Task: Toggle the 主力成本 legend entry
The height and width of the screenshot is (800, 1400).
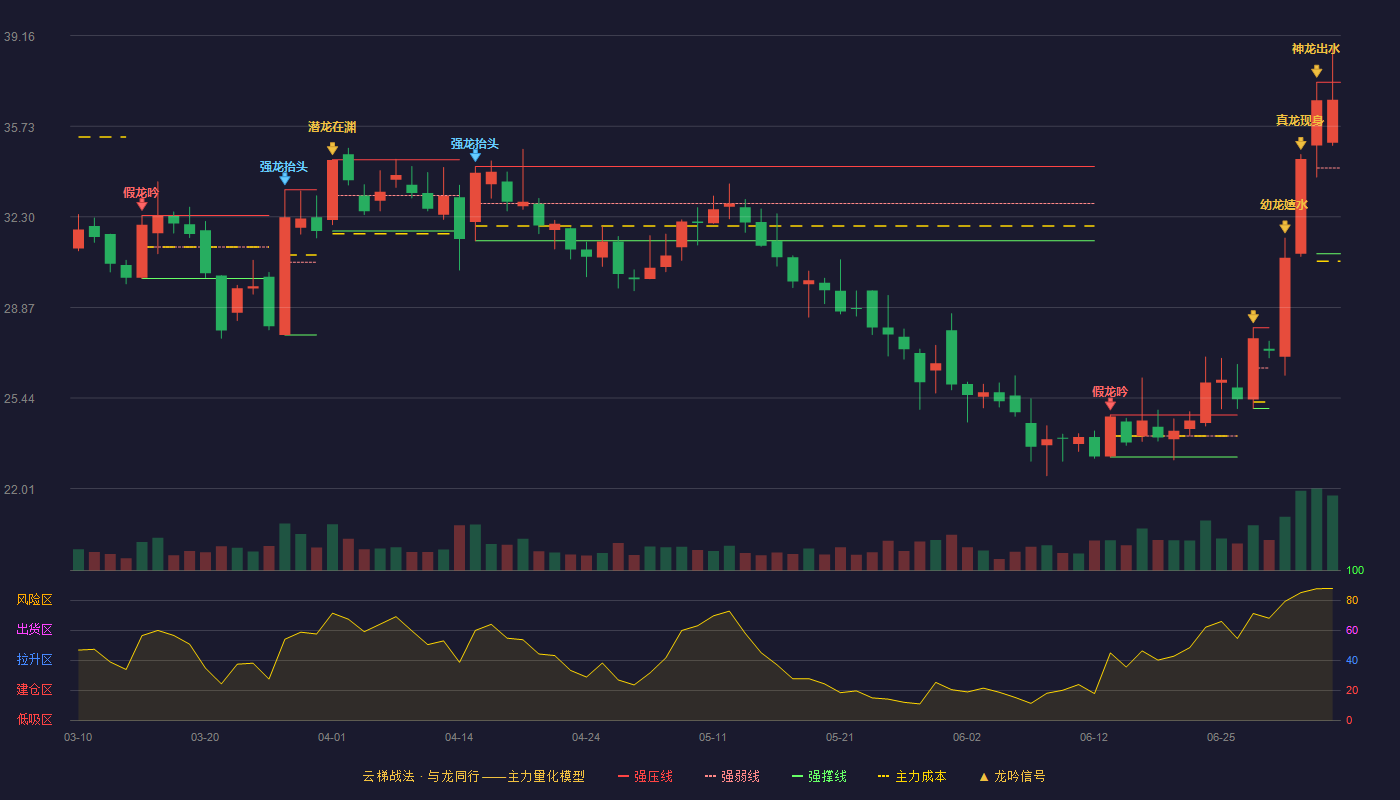Action: coord(912,776)
